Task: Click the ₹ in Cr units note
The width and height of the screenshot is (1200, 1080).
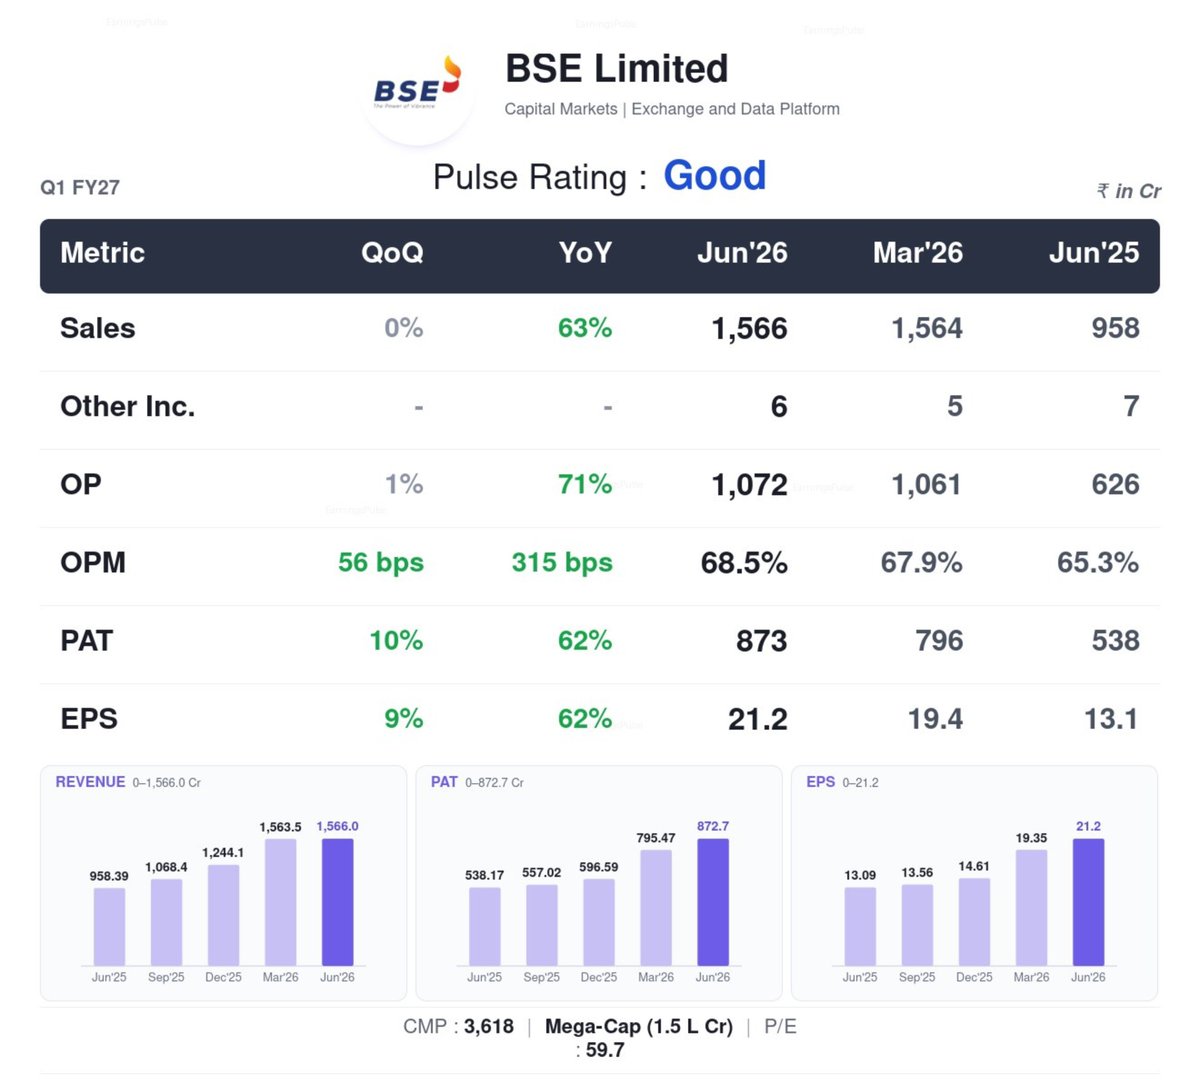Action: click(1129, 191)
